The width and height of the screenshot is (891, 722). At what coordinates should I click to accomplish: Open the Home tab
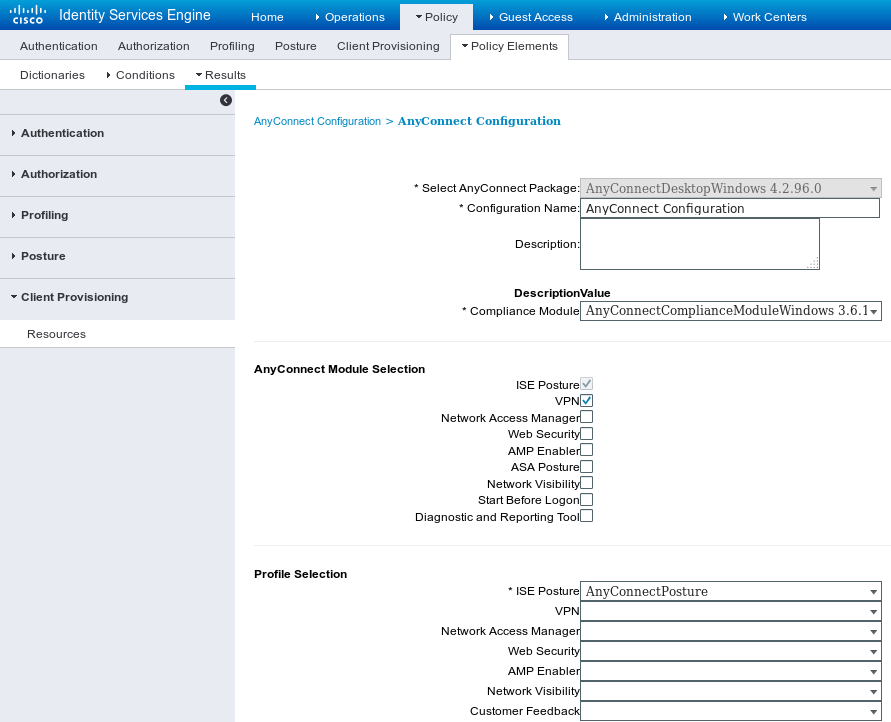[267, 17]
